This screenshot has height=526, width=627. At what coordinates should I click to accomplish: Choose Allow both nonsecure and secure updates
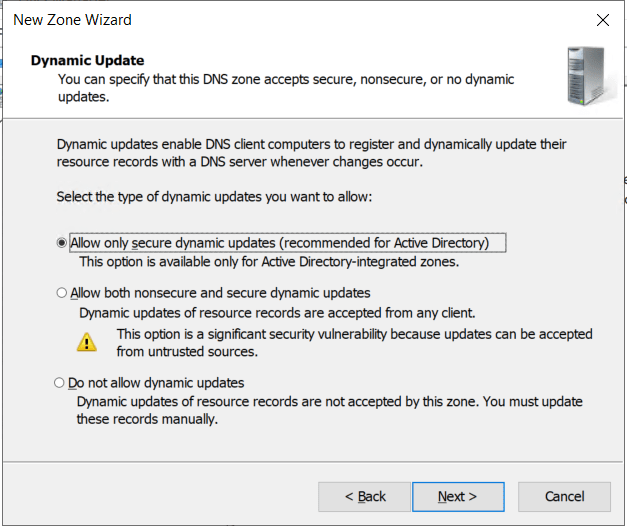pyautogui.click(x=62, y=293)
